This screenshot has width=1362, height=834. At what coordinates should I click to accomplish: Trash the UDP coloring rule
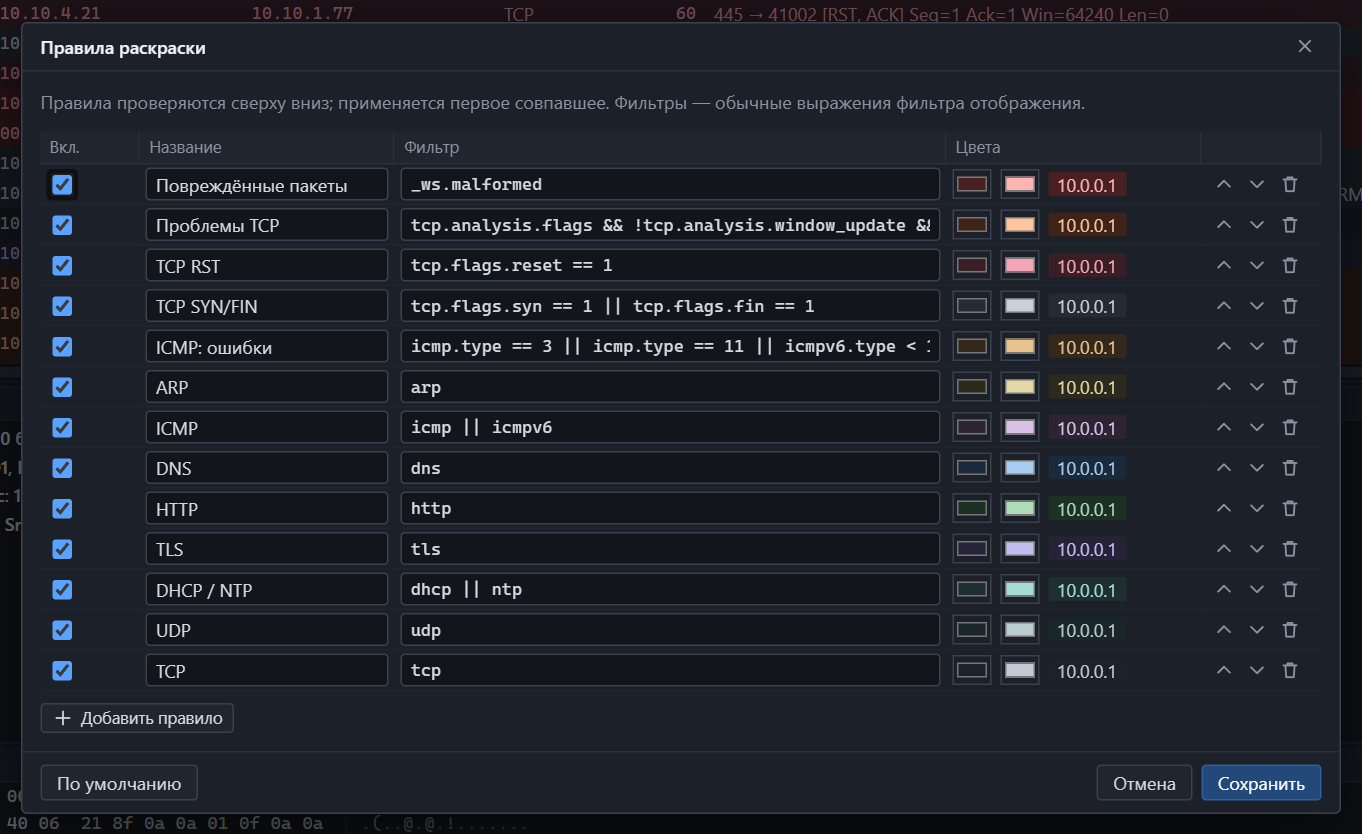(x=1290, y=630)
